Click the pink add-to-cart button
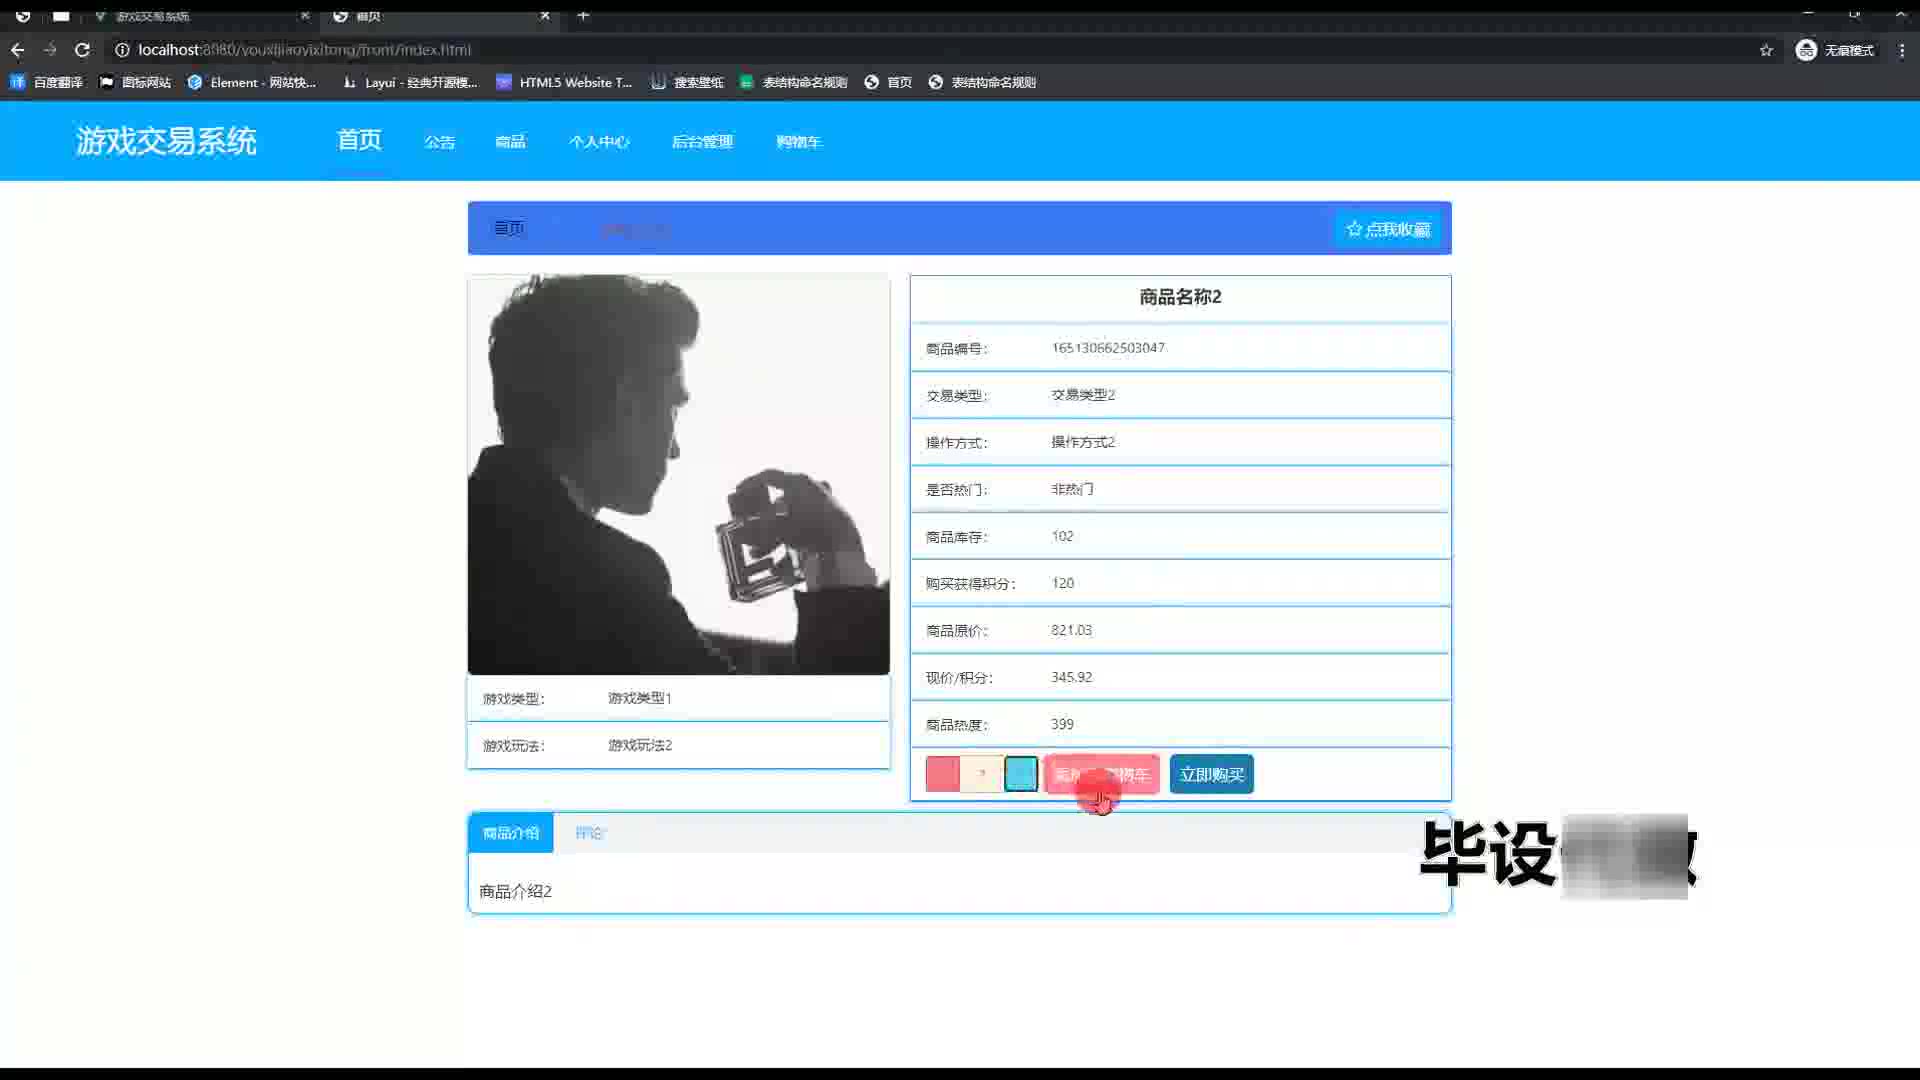 pos(1102,774)
